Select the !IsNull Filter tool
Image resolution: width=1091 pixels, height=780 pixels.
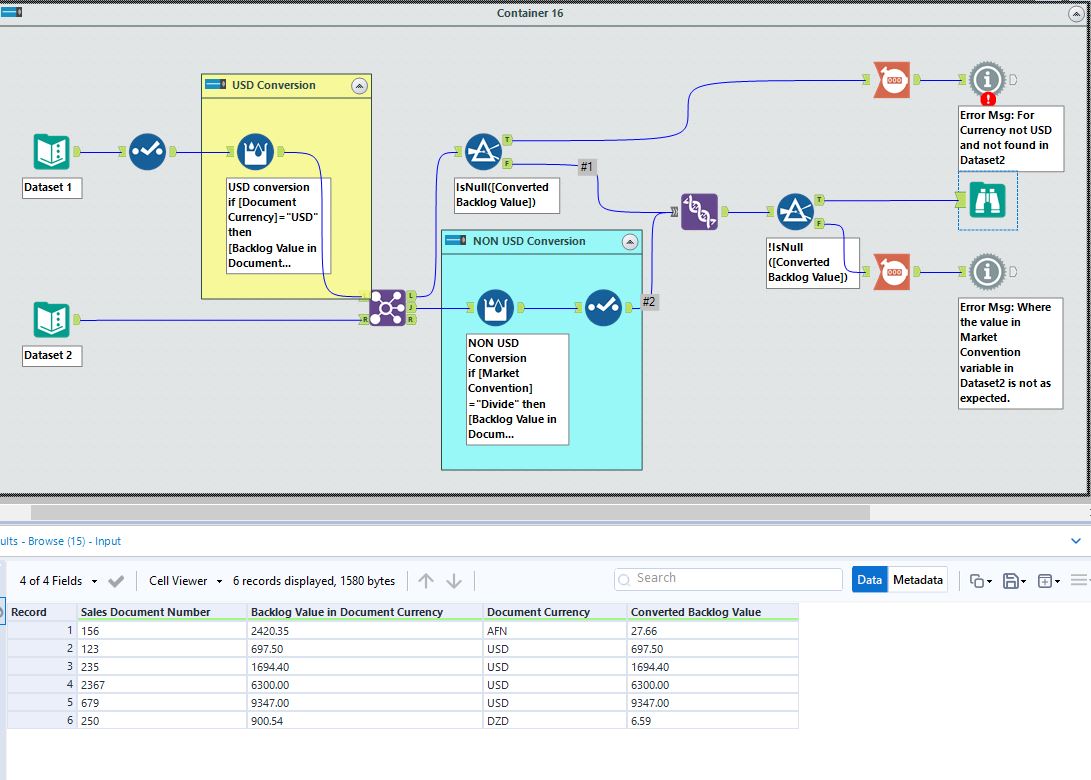pyautogui.click(x=793, y=213)
